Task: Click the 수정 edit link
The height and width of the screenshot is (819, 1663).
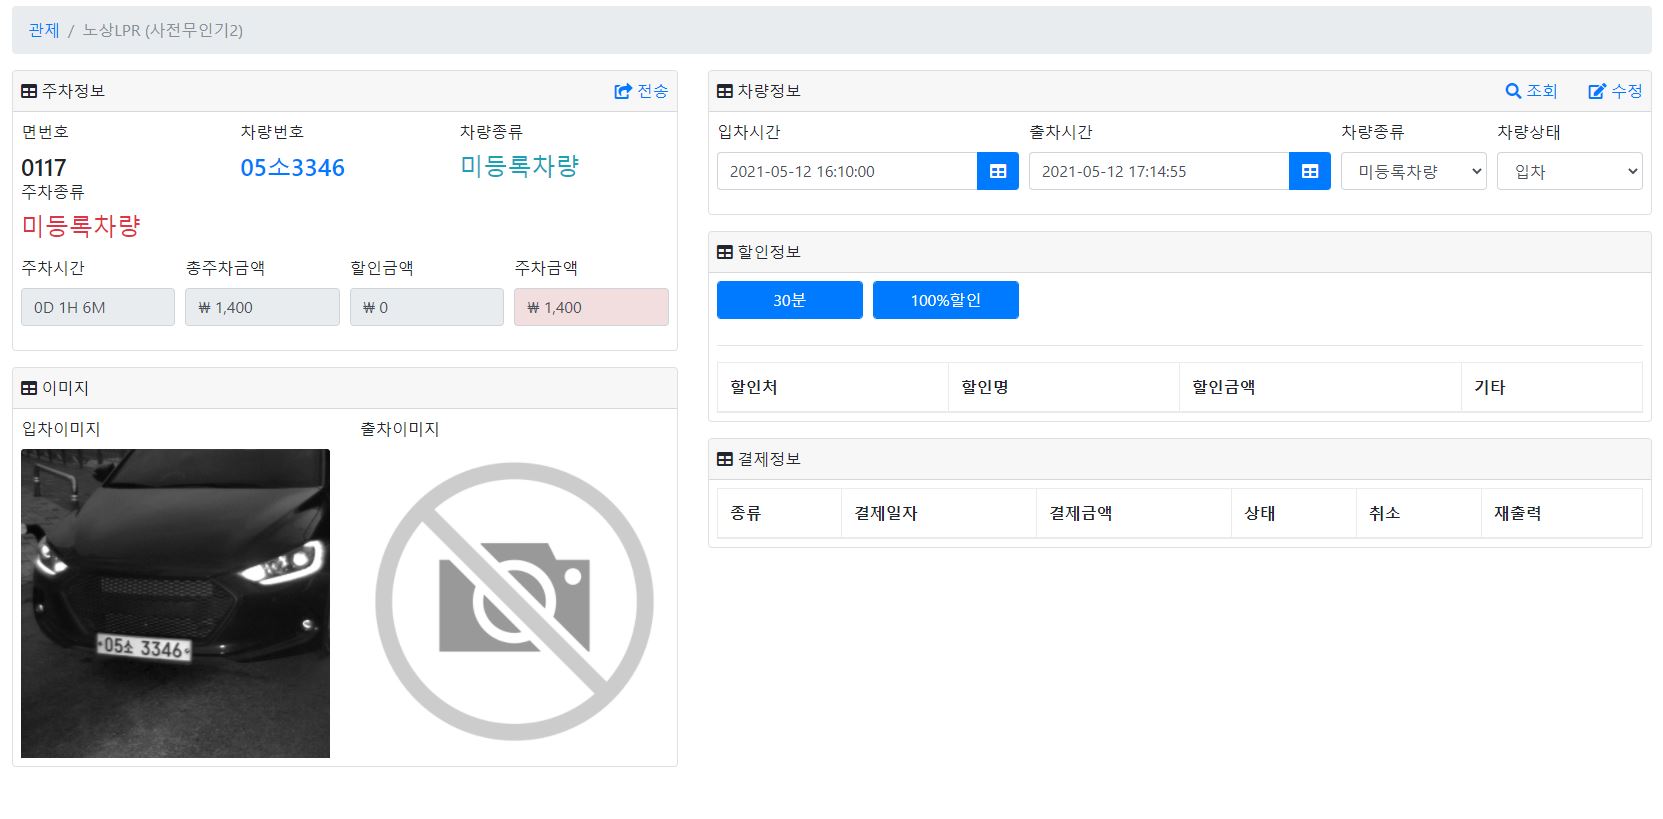Action: pos(1615,91)
